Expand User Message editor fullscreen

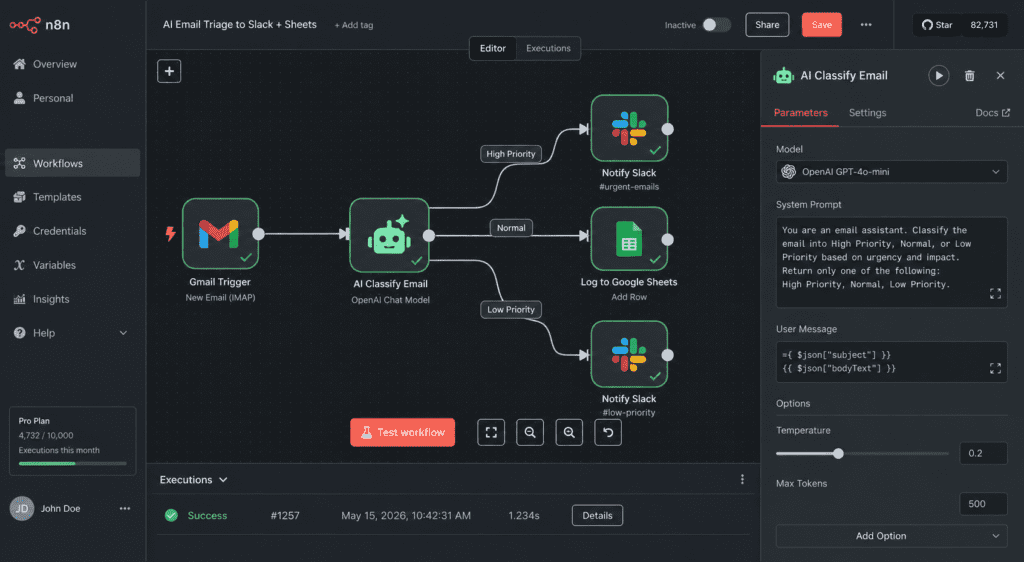click(x=995, y=369)
